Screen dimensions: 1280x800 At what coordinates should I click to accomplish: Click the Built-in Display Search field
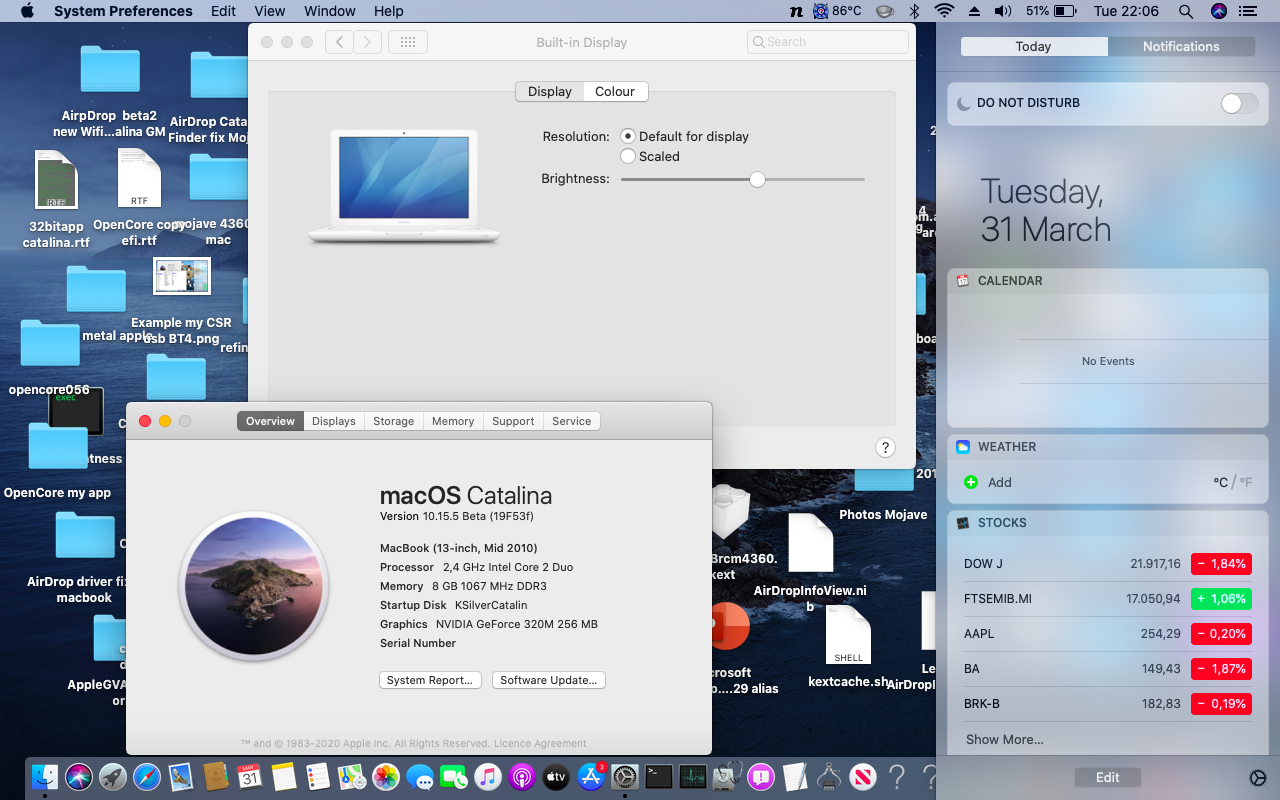[827, 42]
